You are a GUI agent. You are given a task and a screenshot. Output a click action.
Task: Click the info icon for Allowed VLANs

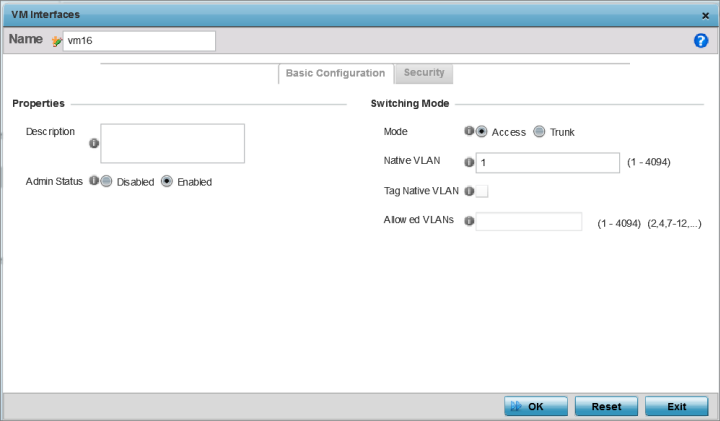[x=469, y=221]
